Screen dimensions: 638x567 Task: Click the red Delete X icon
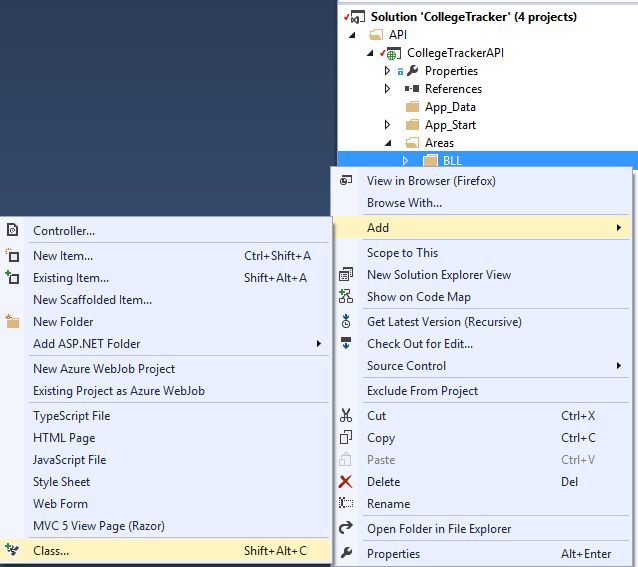345,482
